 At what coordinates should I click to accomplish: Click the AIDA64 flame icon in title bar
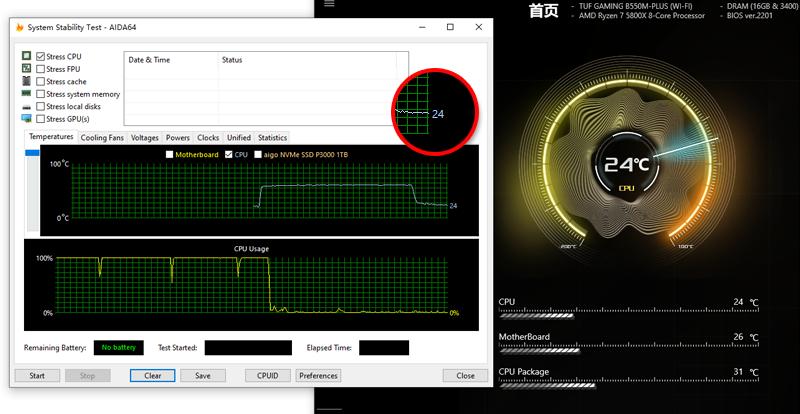point(19,28)
